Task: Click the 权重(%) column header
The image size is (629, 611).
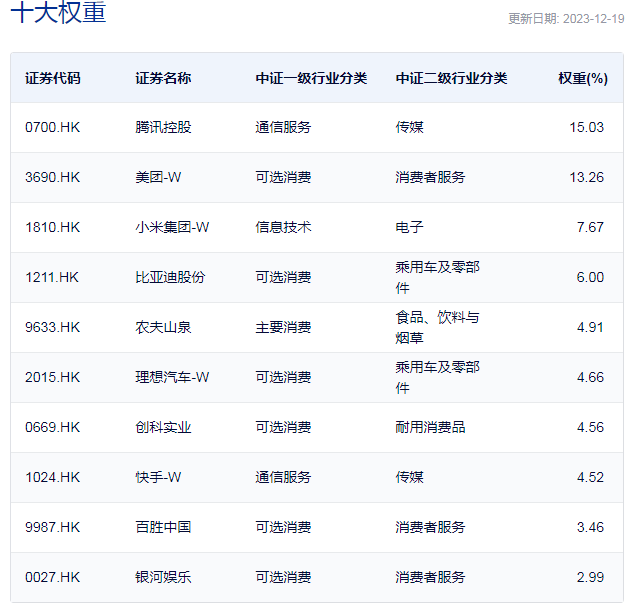Action: click(583, 78)
